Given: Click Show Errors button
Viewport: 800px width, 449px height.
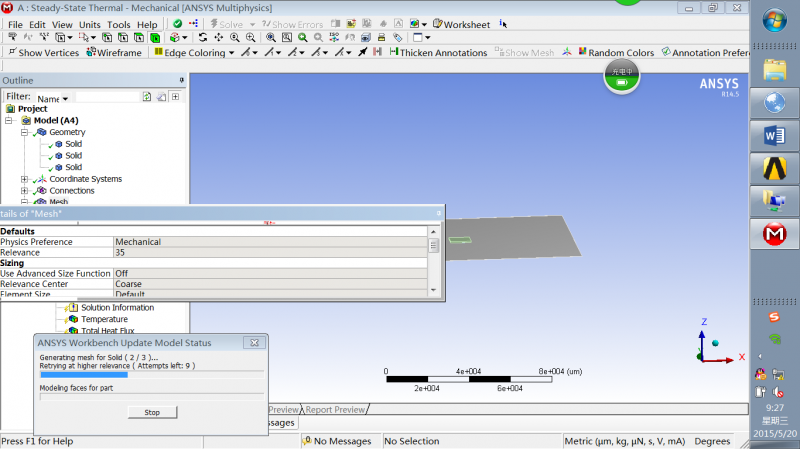Looking at the screenshot, I should (292, 24).
